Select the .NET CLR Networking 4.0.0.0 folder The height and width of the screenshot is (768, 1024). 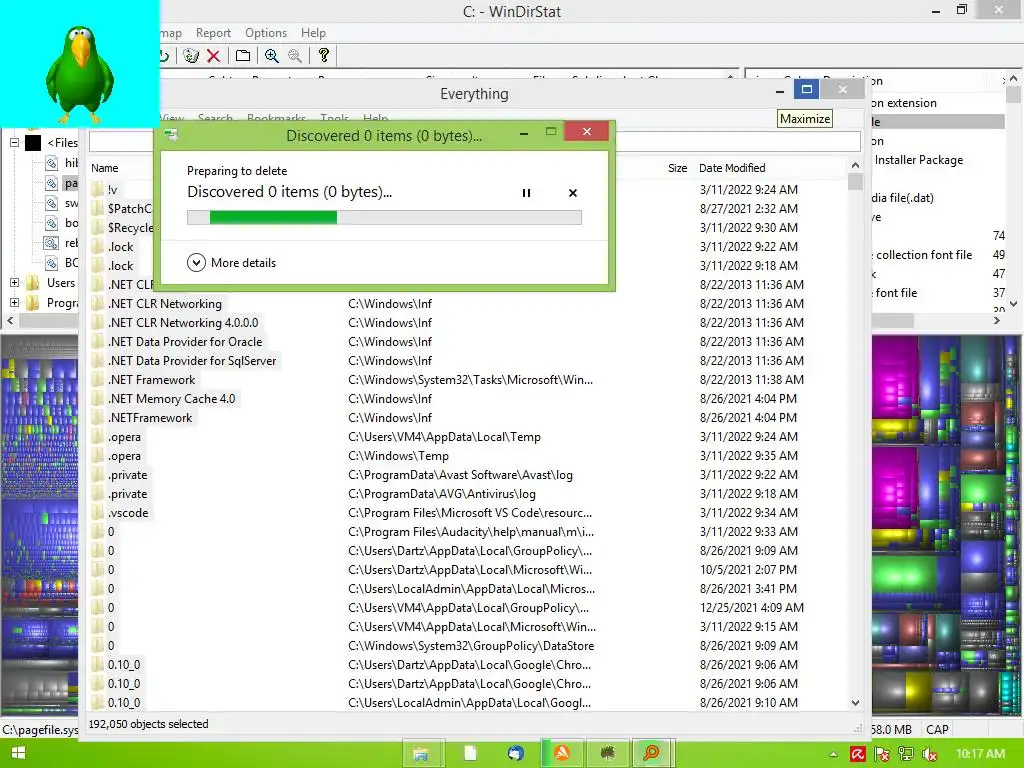pyautogui.click(x=183, y=323)
